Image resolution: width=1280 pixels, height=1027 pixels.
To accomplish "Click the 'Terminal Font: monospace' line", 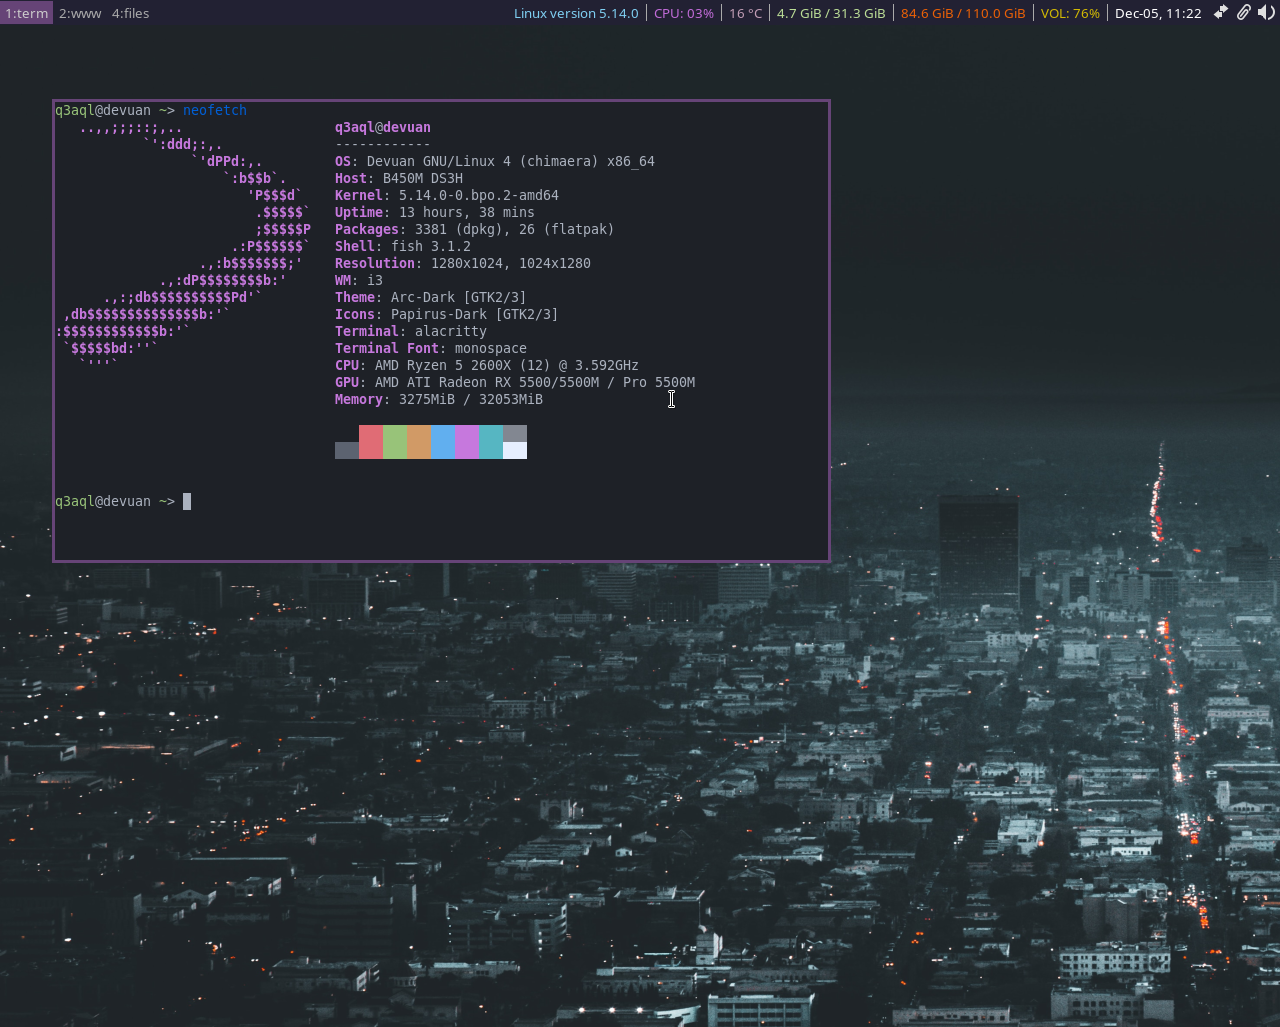I will coord(431,348).
